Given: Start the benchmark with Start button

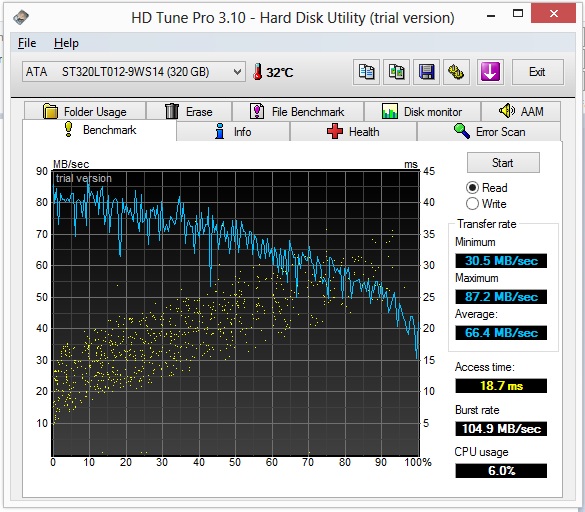Looking at the screenshot, I should pos(503,163).
